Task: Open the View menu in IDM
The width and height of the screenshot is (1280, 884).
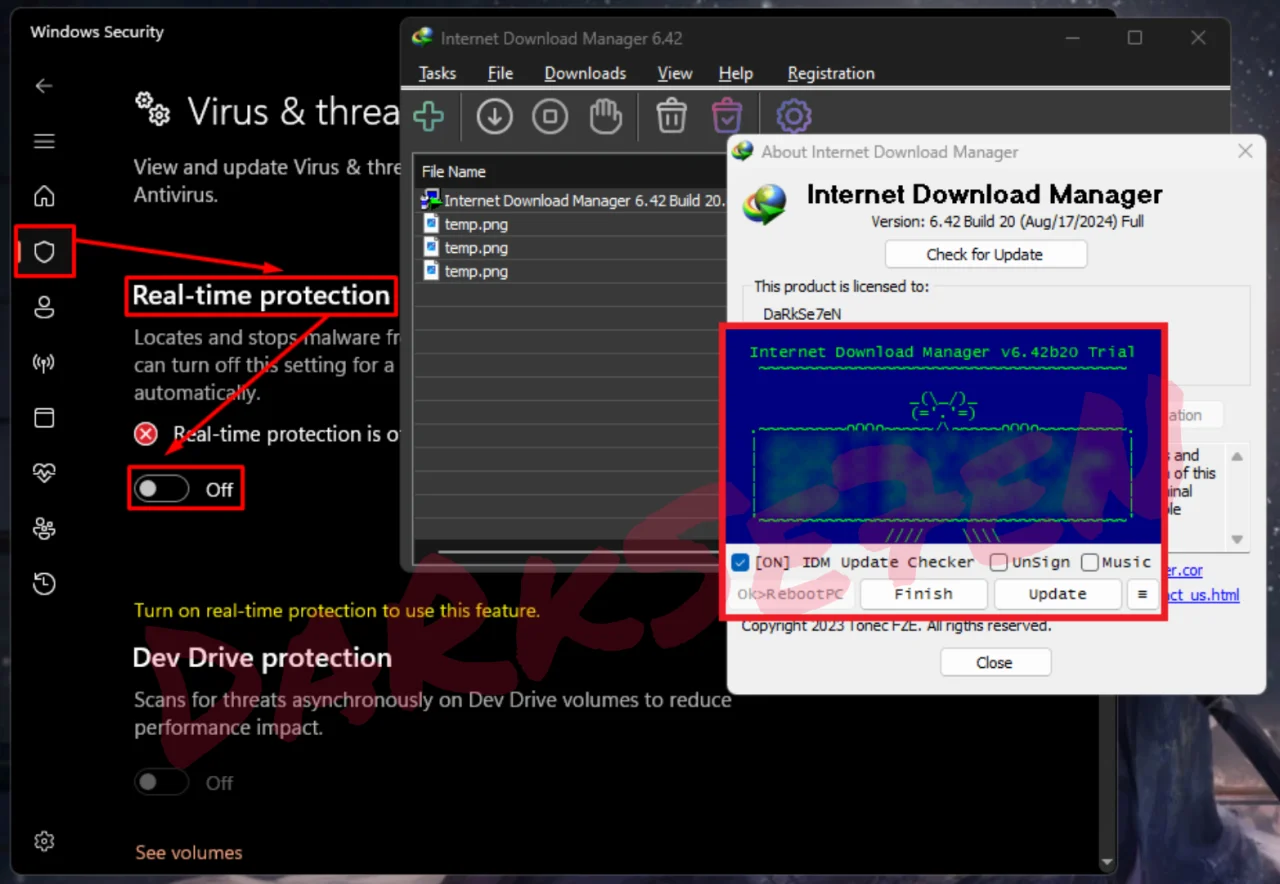Action: pyautogui.click(x=675, y=73)
